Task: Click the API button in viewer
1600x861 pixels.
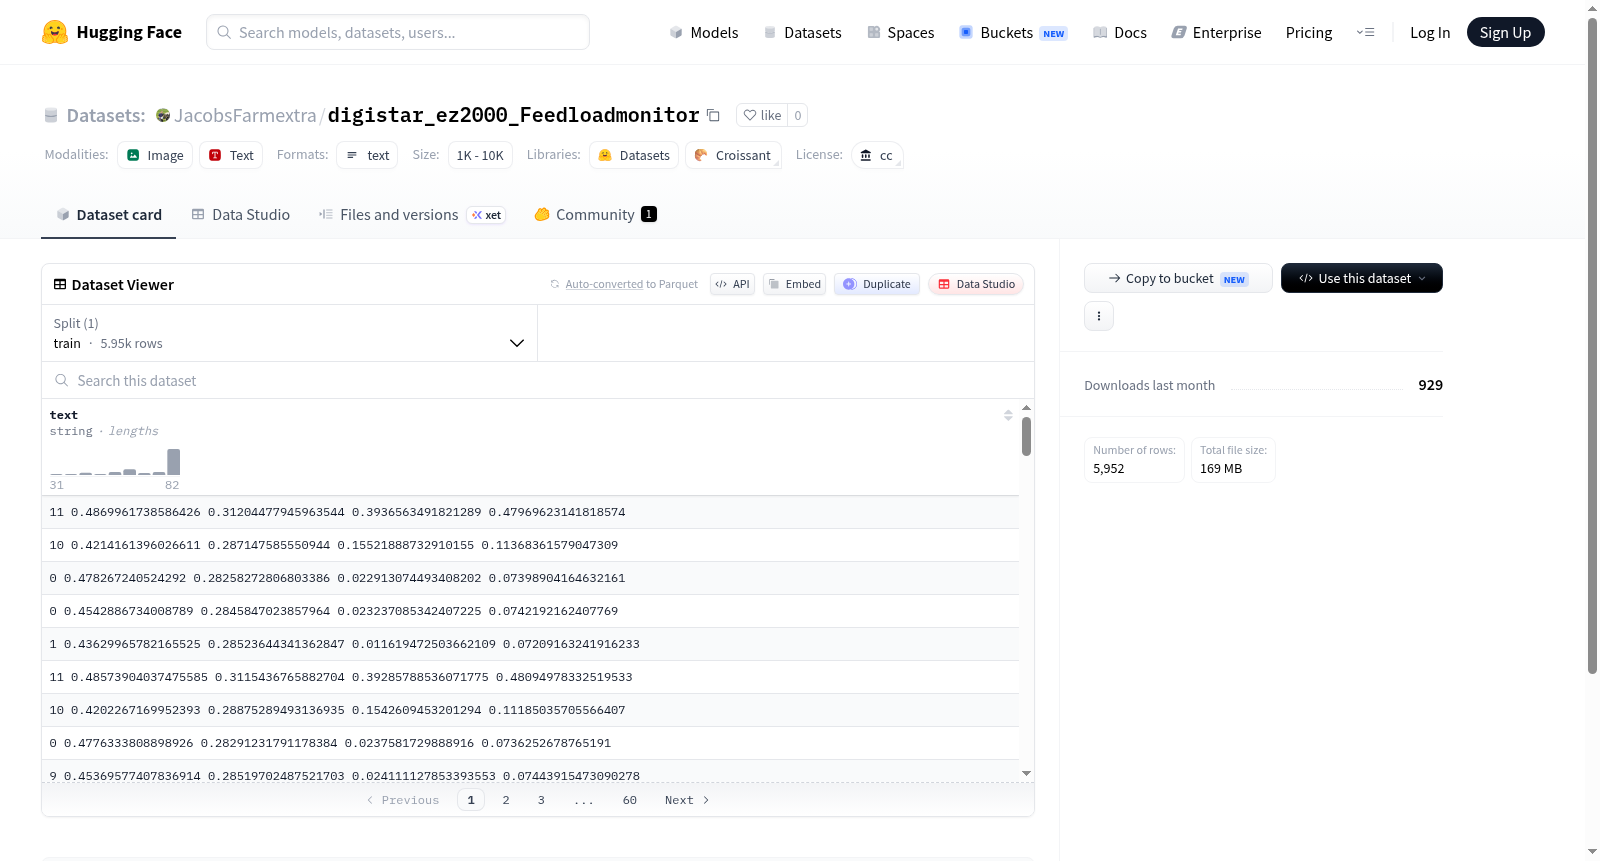Action: click(x=732, y=284)
